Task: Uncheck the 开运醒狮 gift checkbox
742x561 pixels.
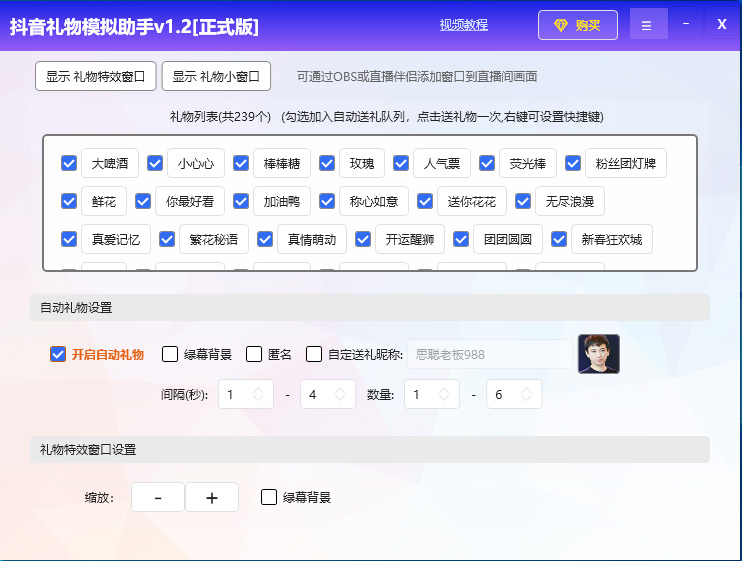Action: [x=363, y=239]
